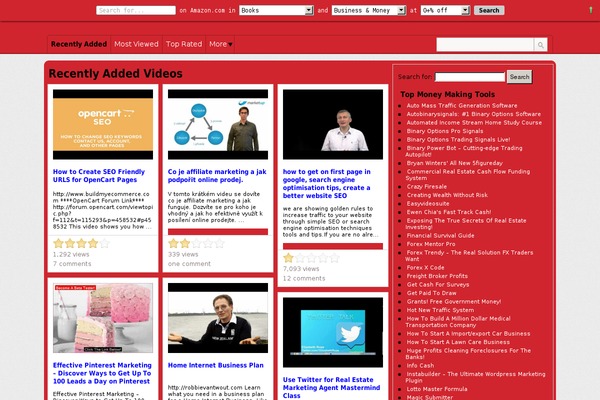Open 'Co je affiliate marketing' video link
This screenshot has width=600, height=400.
click(217, 176)
